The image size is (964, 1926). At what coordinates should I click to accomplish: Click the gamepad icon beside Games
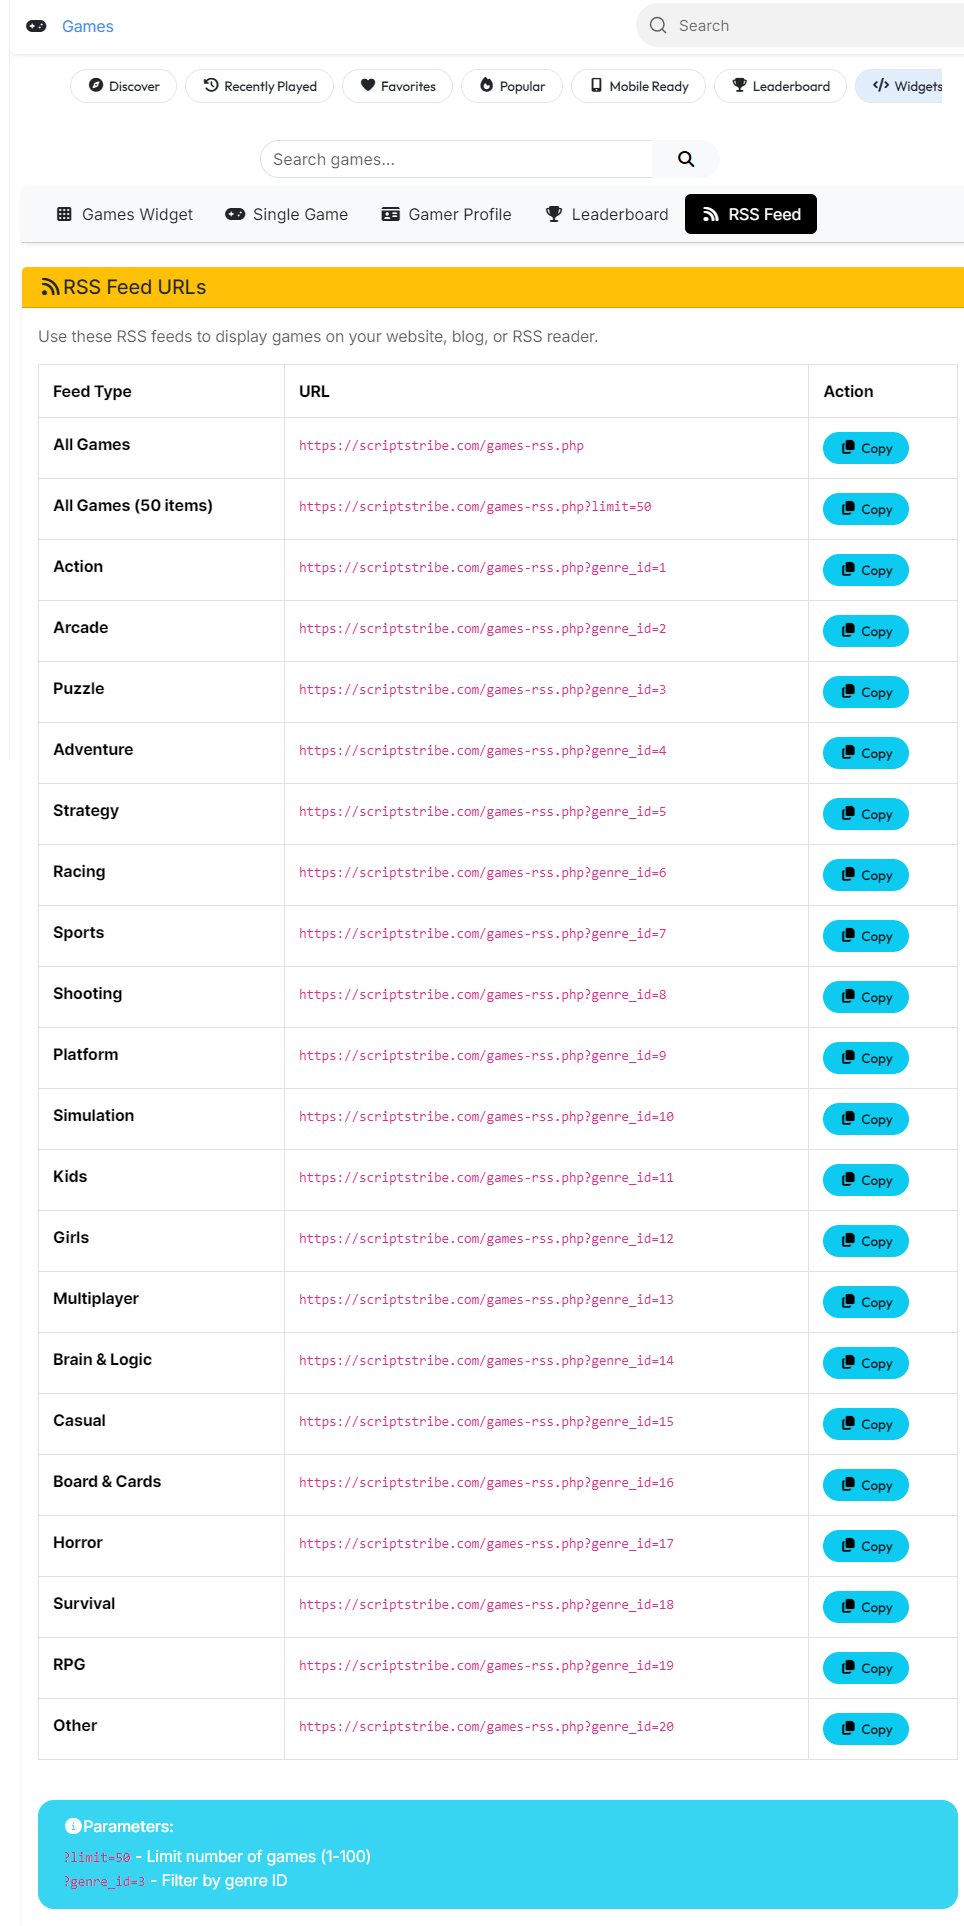point(36,26)
